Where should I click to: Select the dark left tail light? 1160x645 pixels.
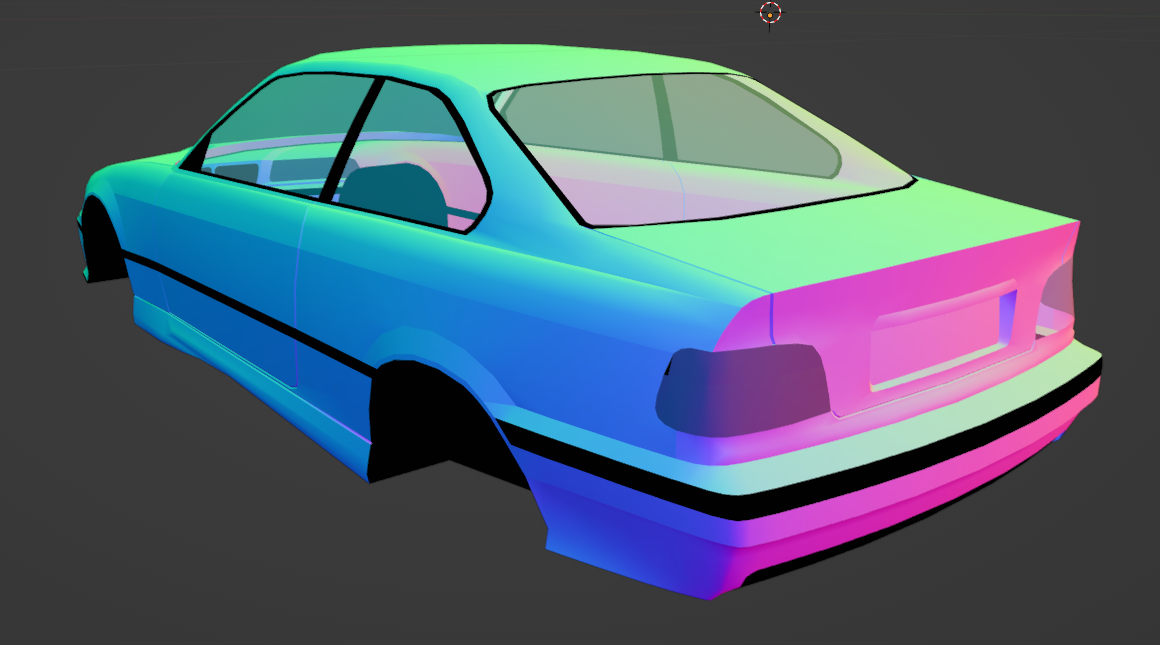click(x=742, y=390)
